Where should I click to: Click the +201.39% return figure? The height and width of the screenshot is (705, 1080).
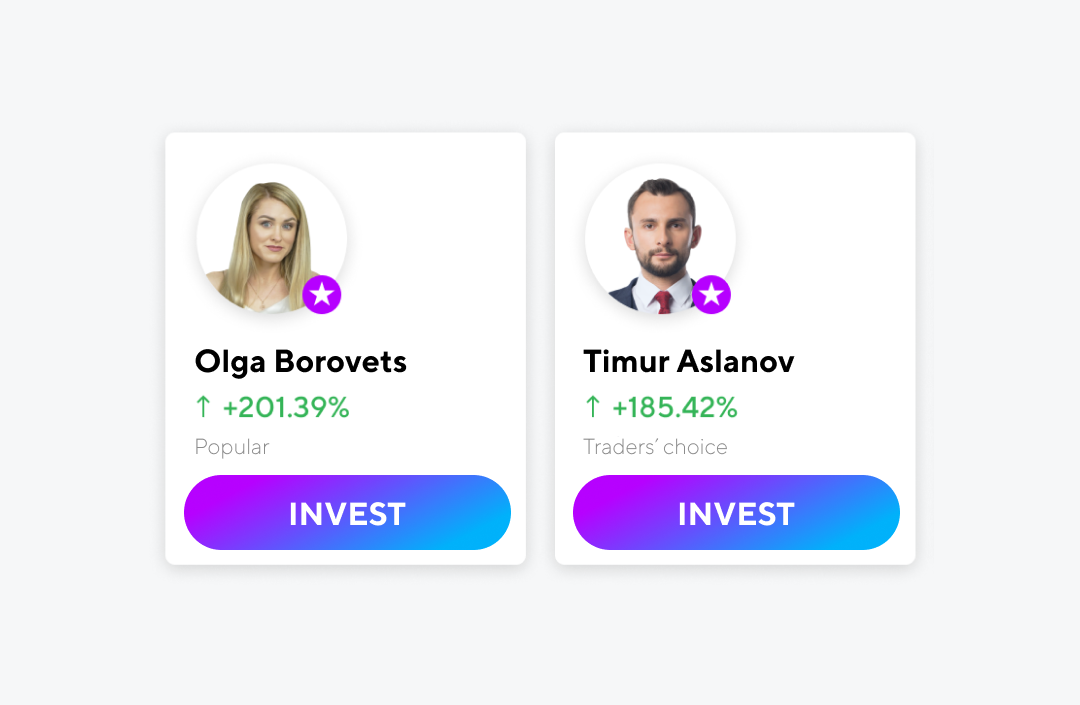coord(286,407)
